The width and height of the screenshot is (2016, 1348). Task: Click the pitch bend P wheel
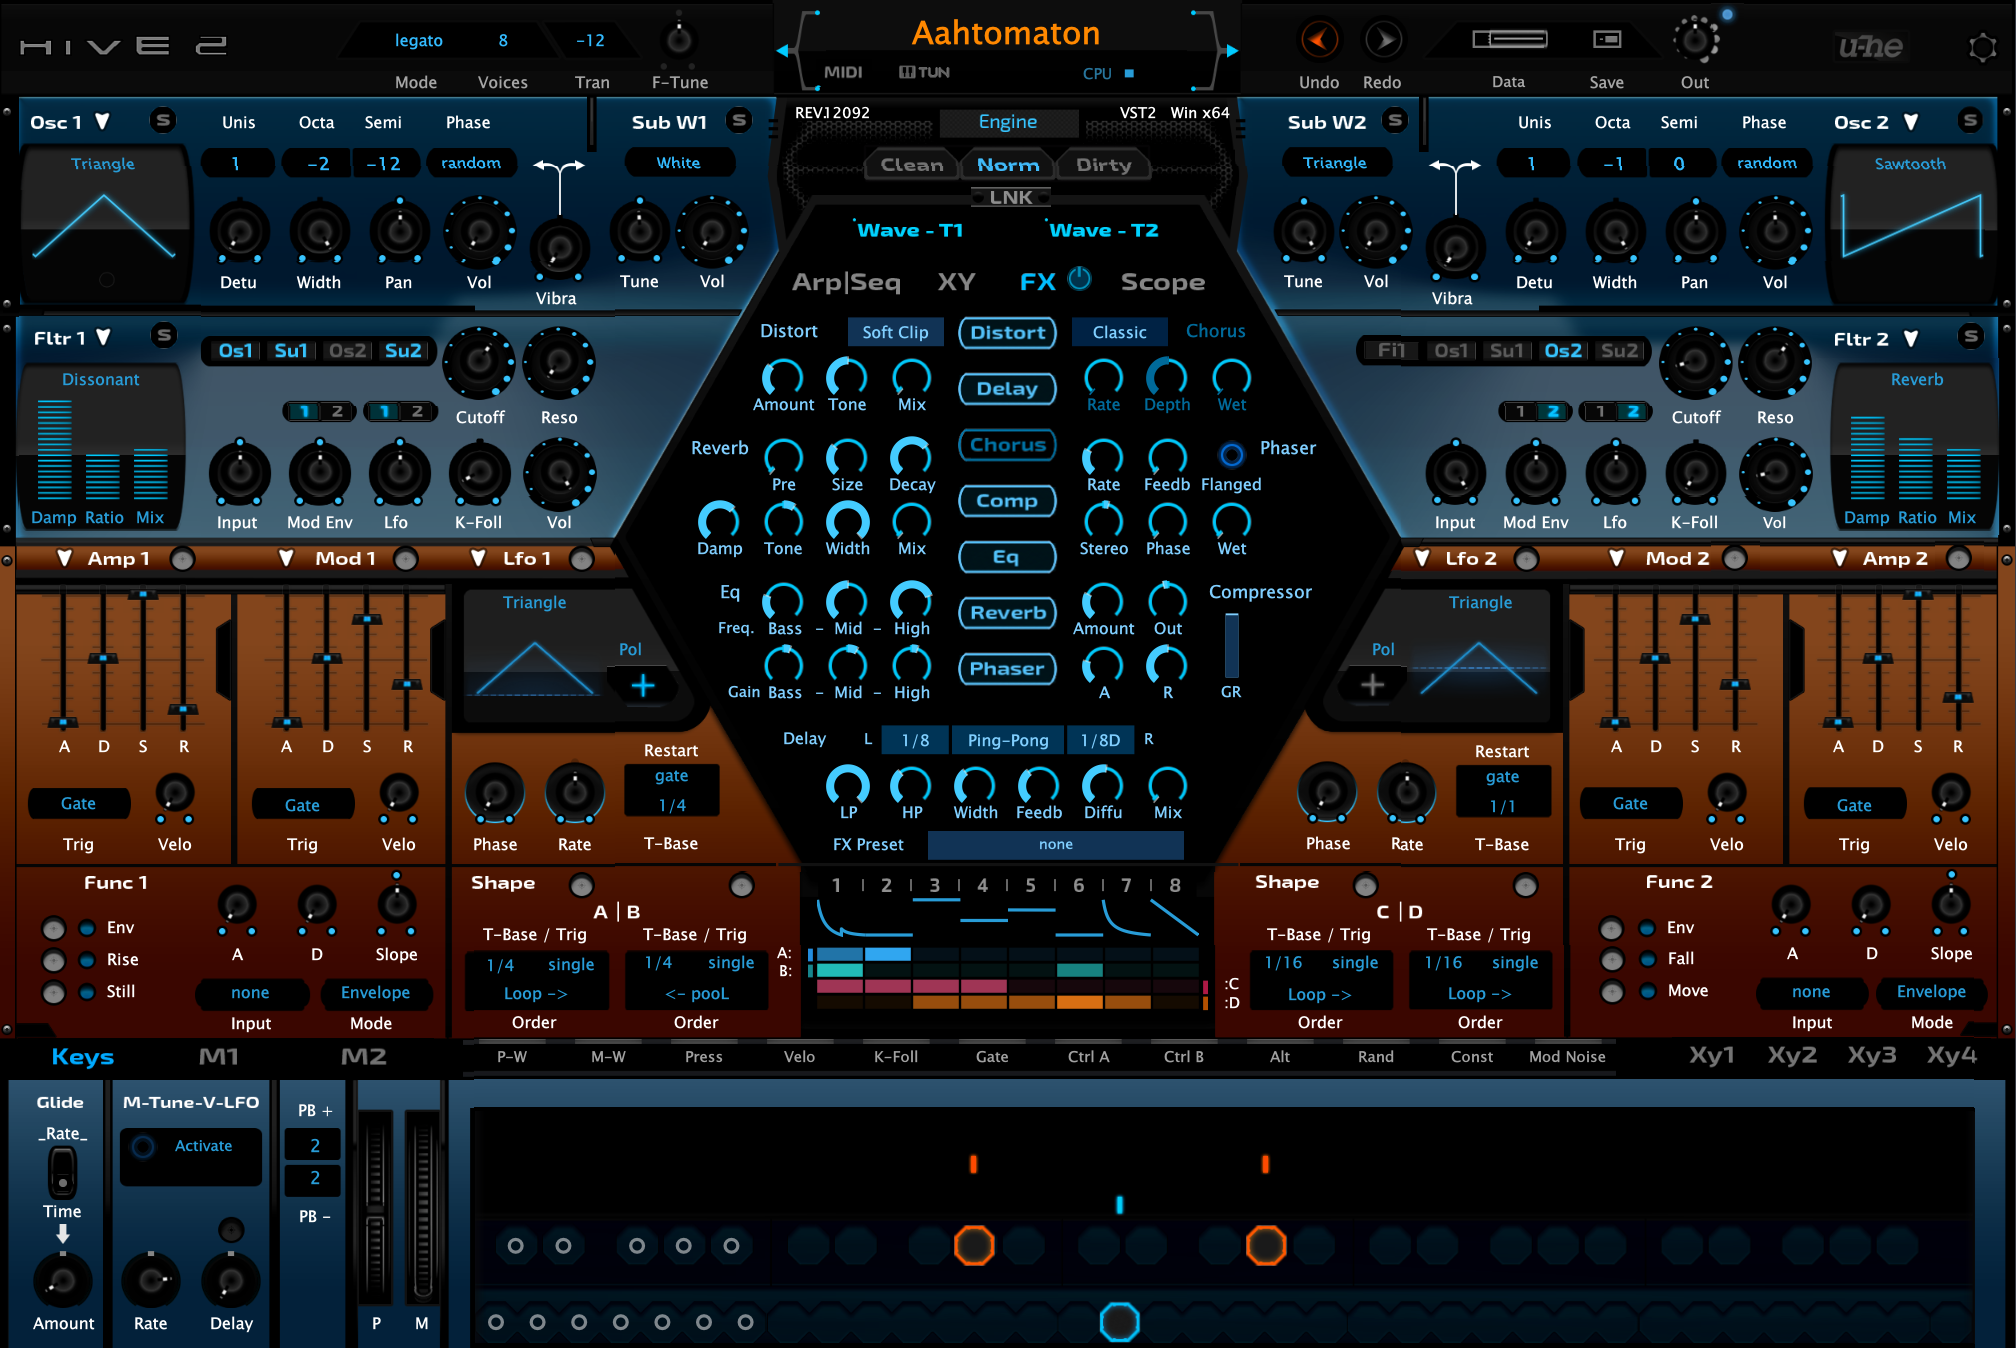(x=376, y=1209)
